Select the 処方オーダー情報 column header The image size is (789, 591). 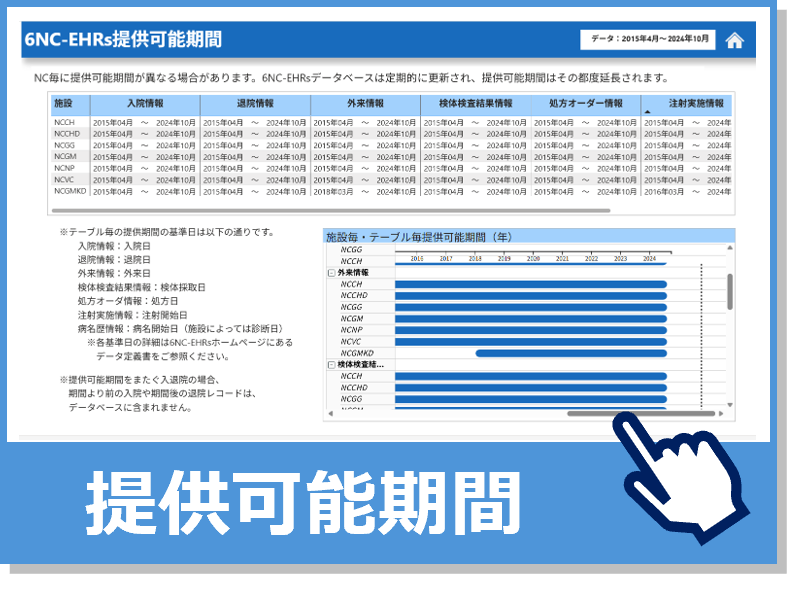[x=585, y=104]
